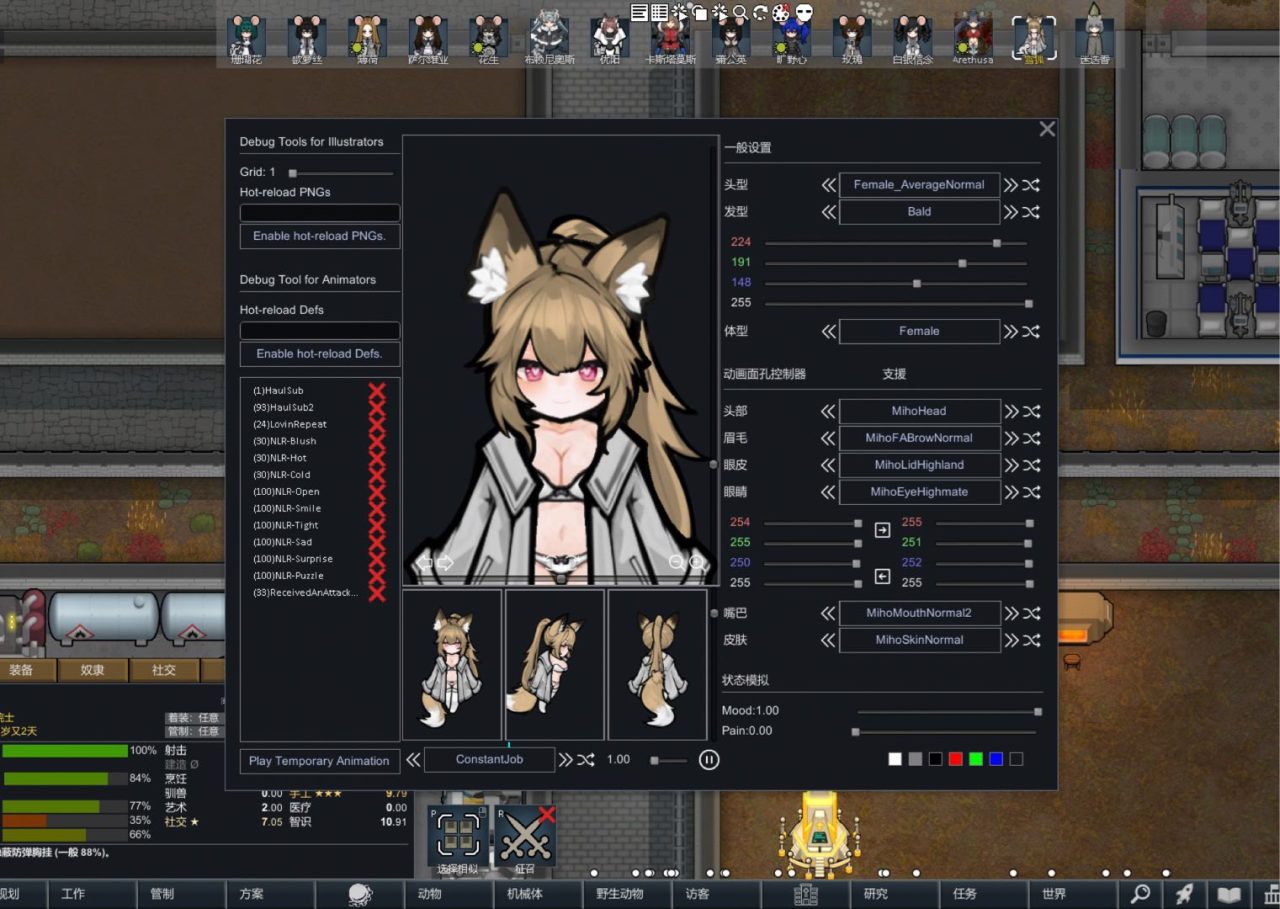Select the (100)NLR-Surprise animation entry
The image size is (1280, 909).
pyautogui.click(x=293, y=559)
